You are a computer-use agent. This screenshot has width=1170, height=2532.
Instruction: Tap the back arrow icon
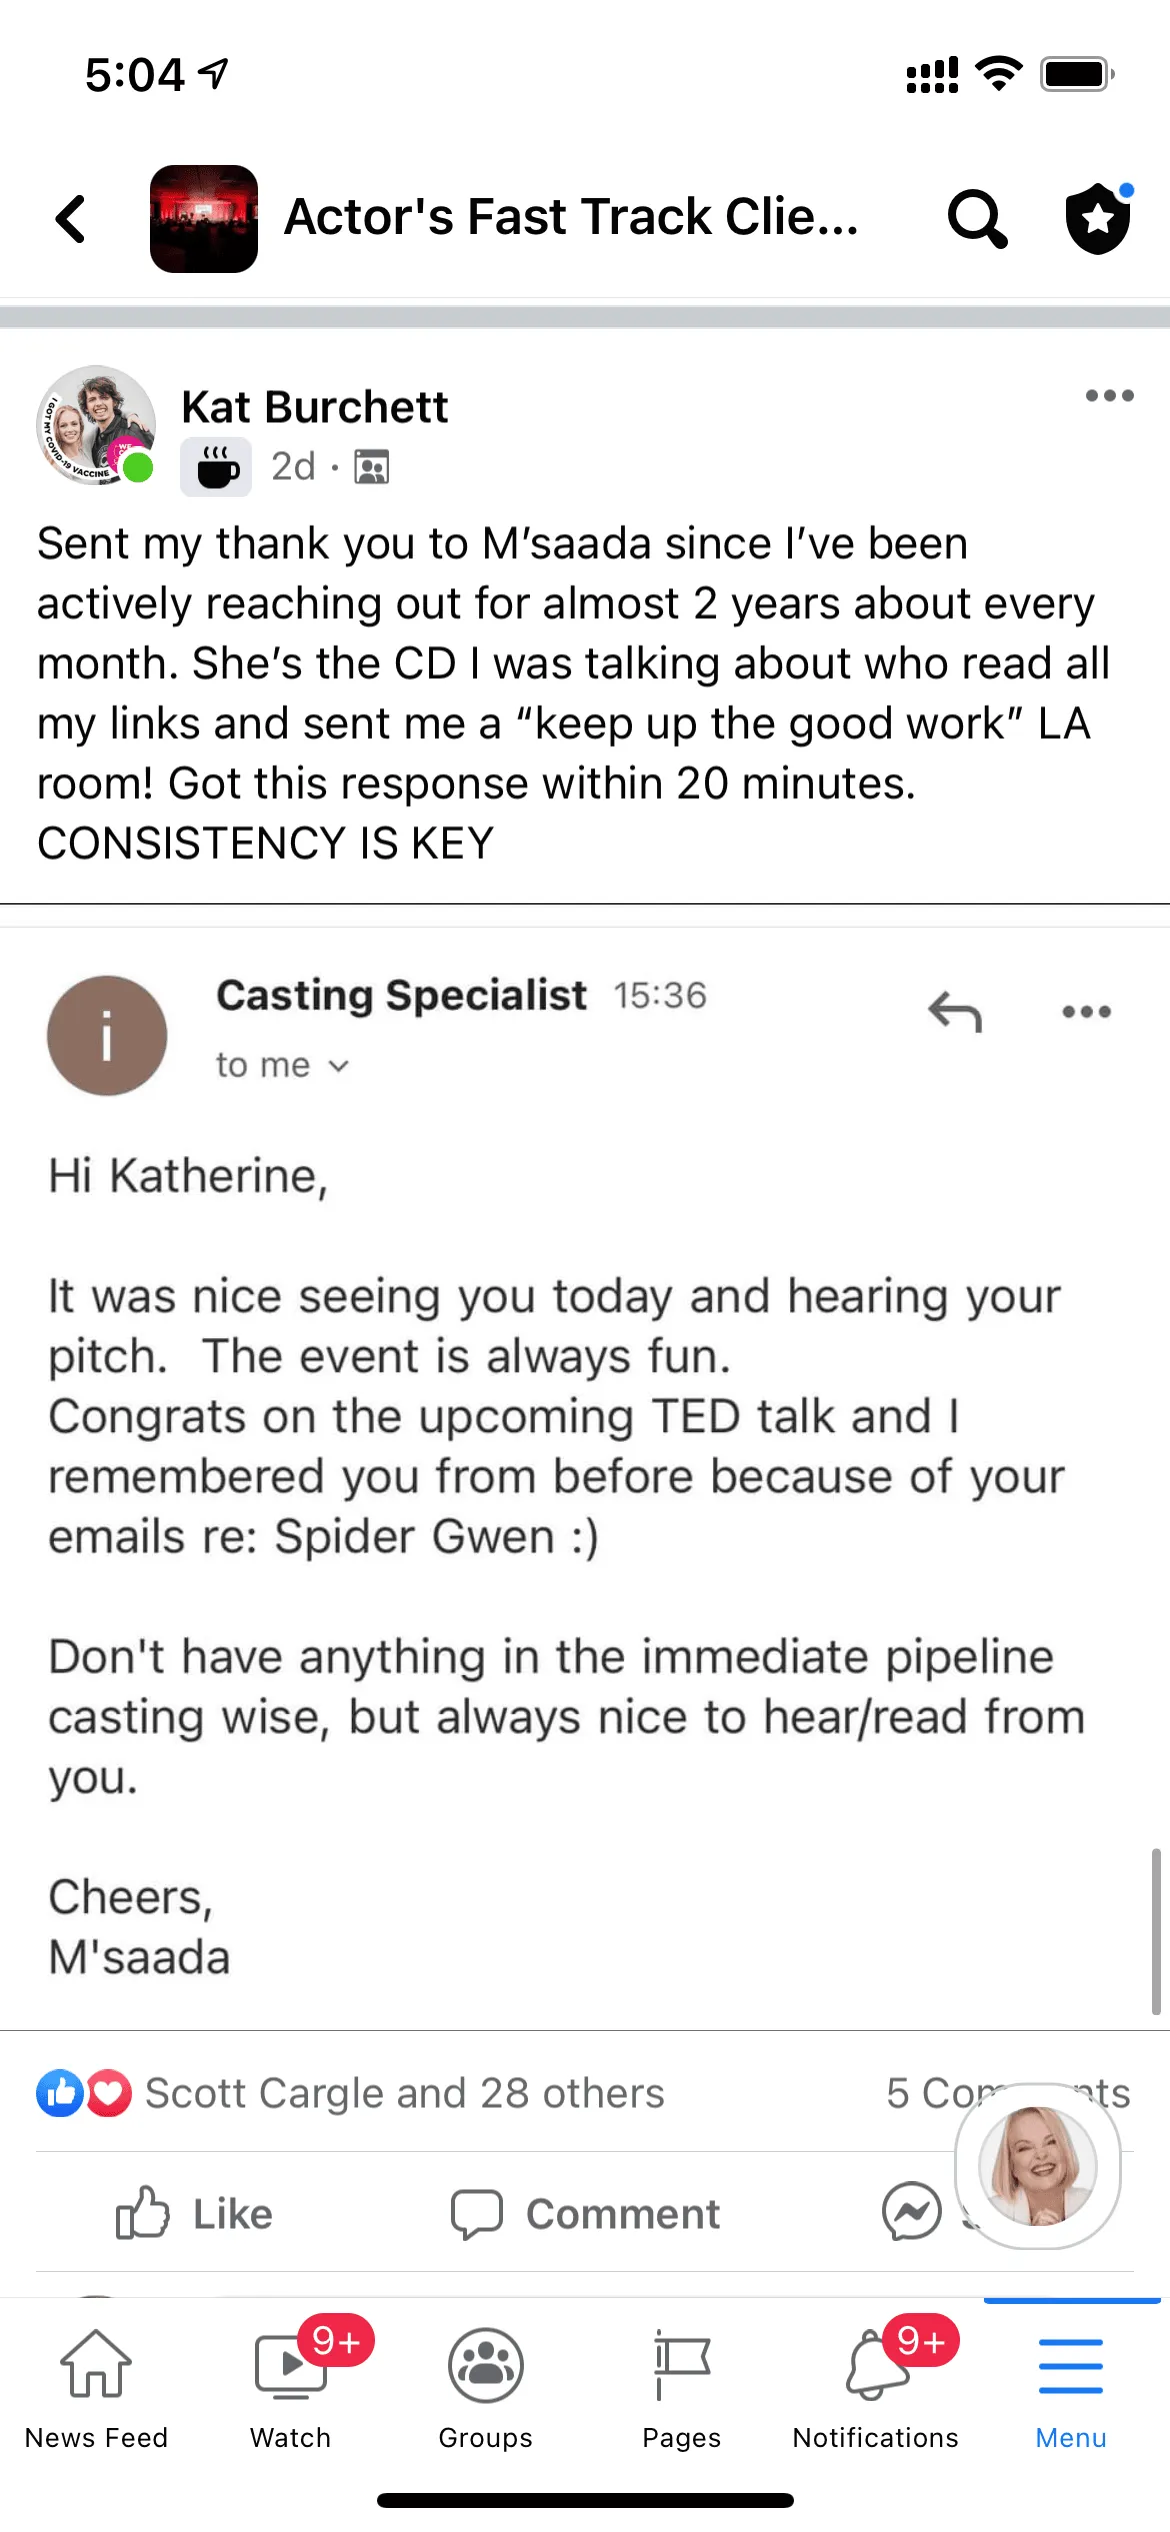(71, 219)
